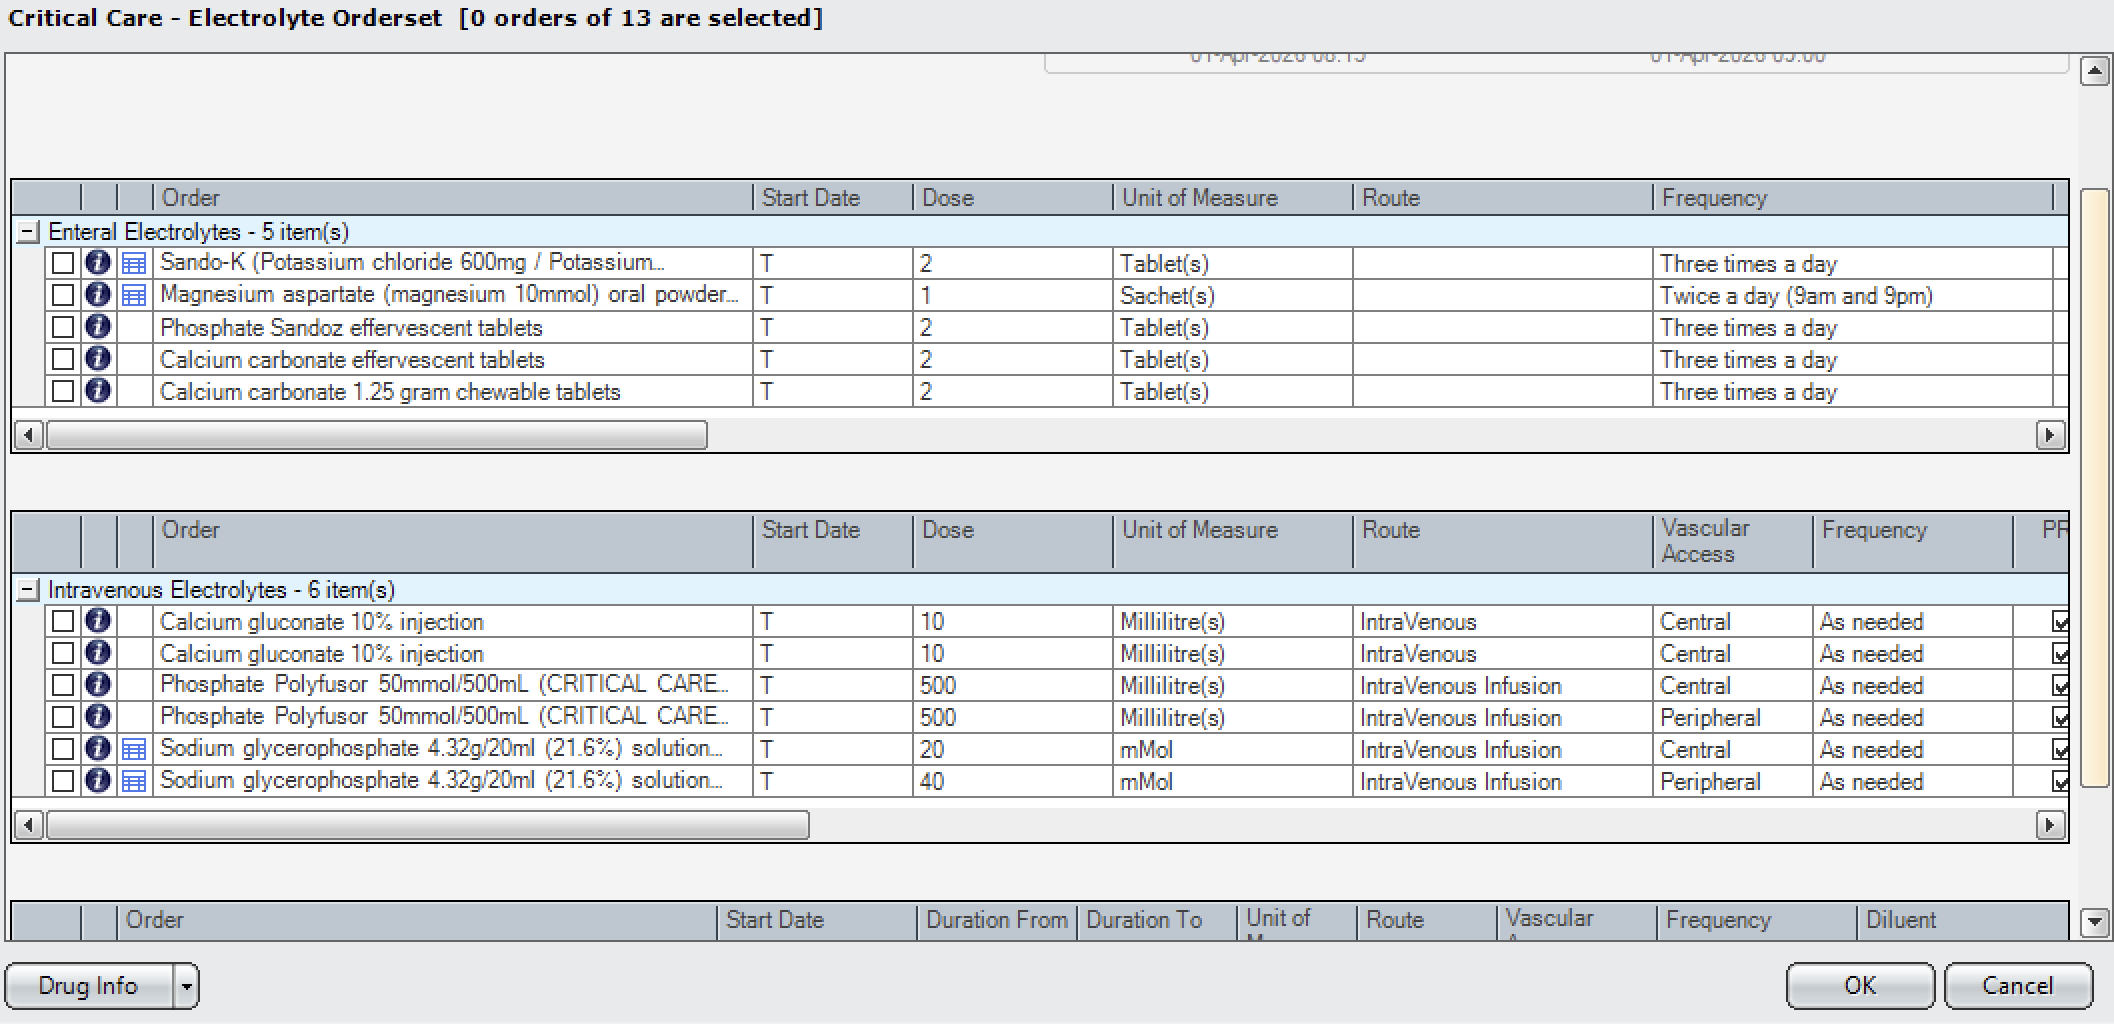Tick Calcium carbonate 1.25 gram chewable checkbox

click(63, 392)
